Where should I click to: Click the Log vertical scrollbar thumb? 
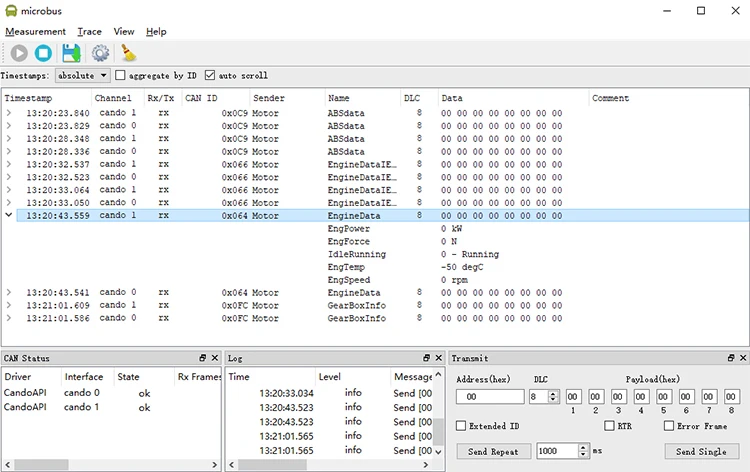438,432
